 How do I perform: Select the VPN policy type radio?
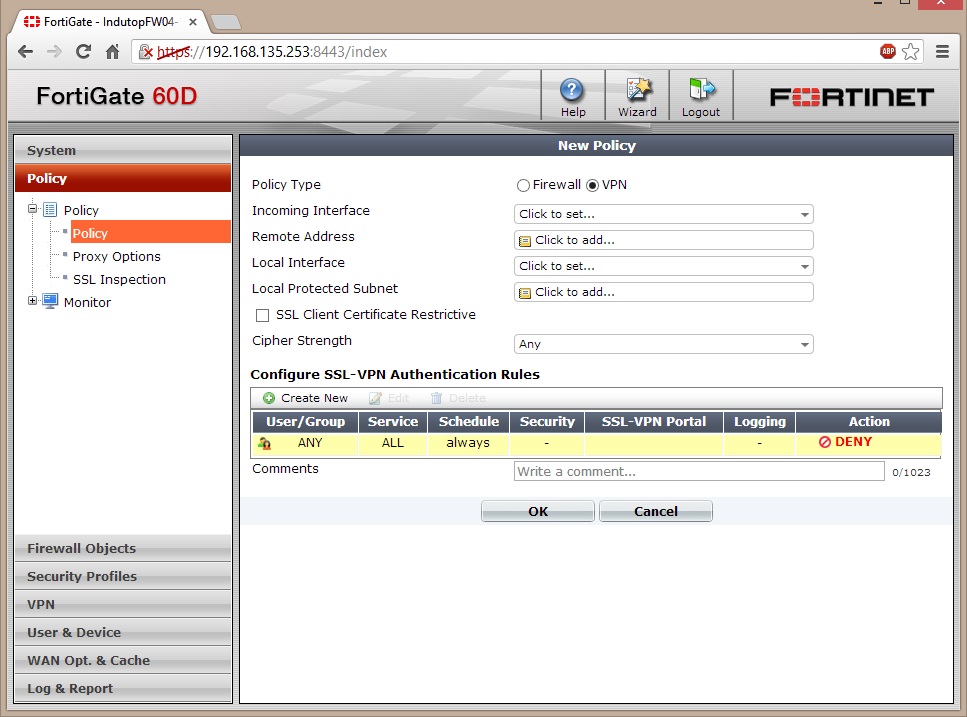(x=592, y=185)
